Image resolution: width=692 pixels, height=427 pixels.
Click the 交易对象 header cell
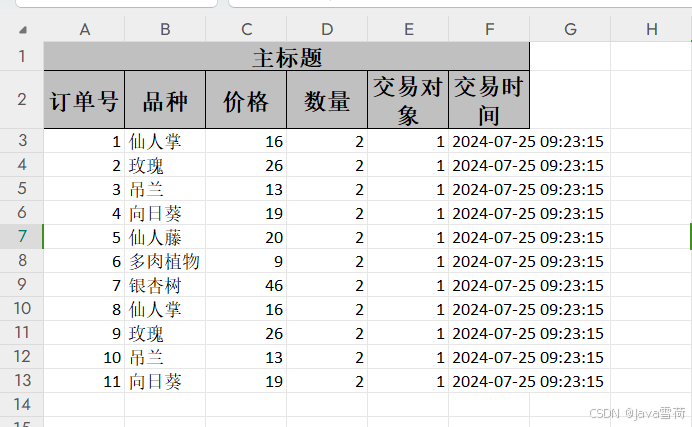coord(408,100)
